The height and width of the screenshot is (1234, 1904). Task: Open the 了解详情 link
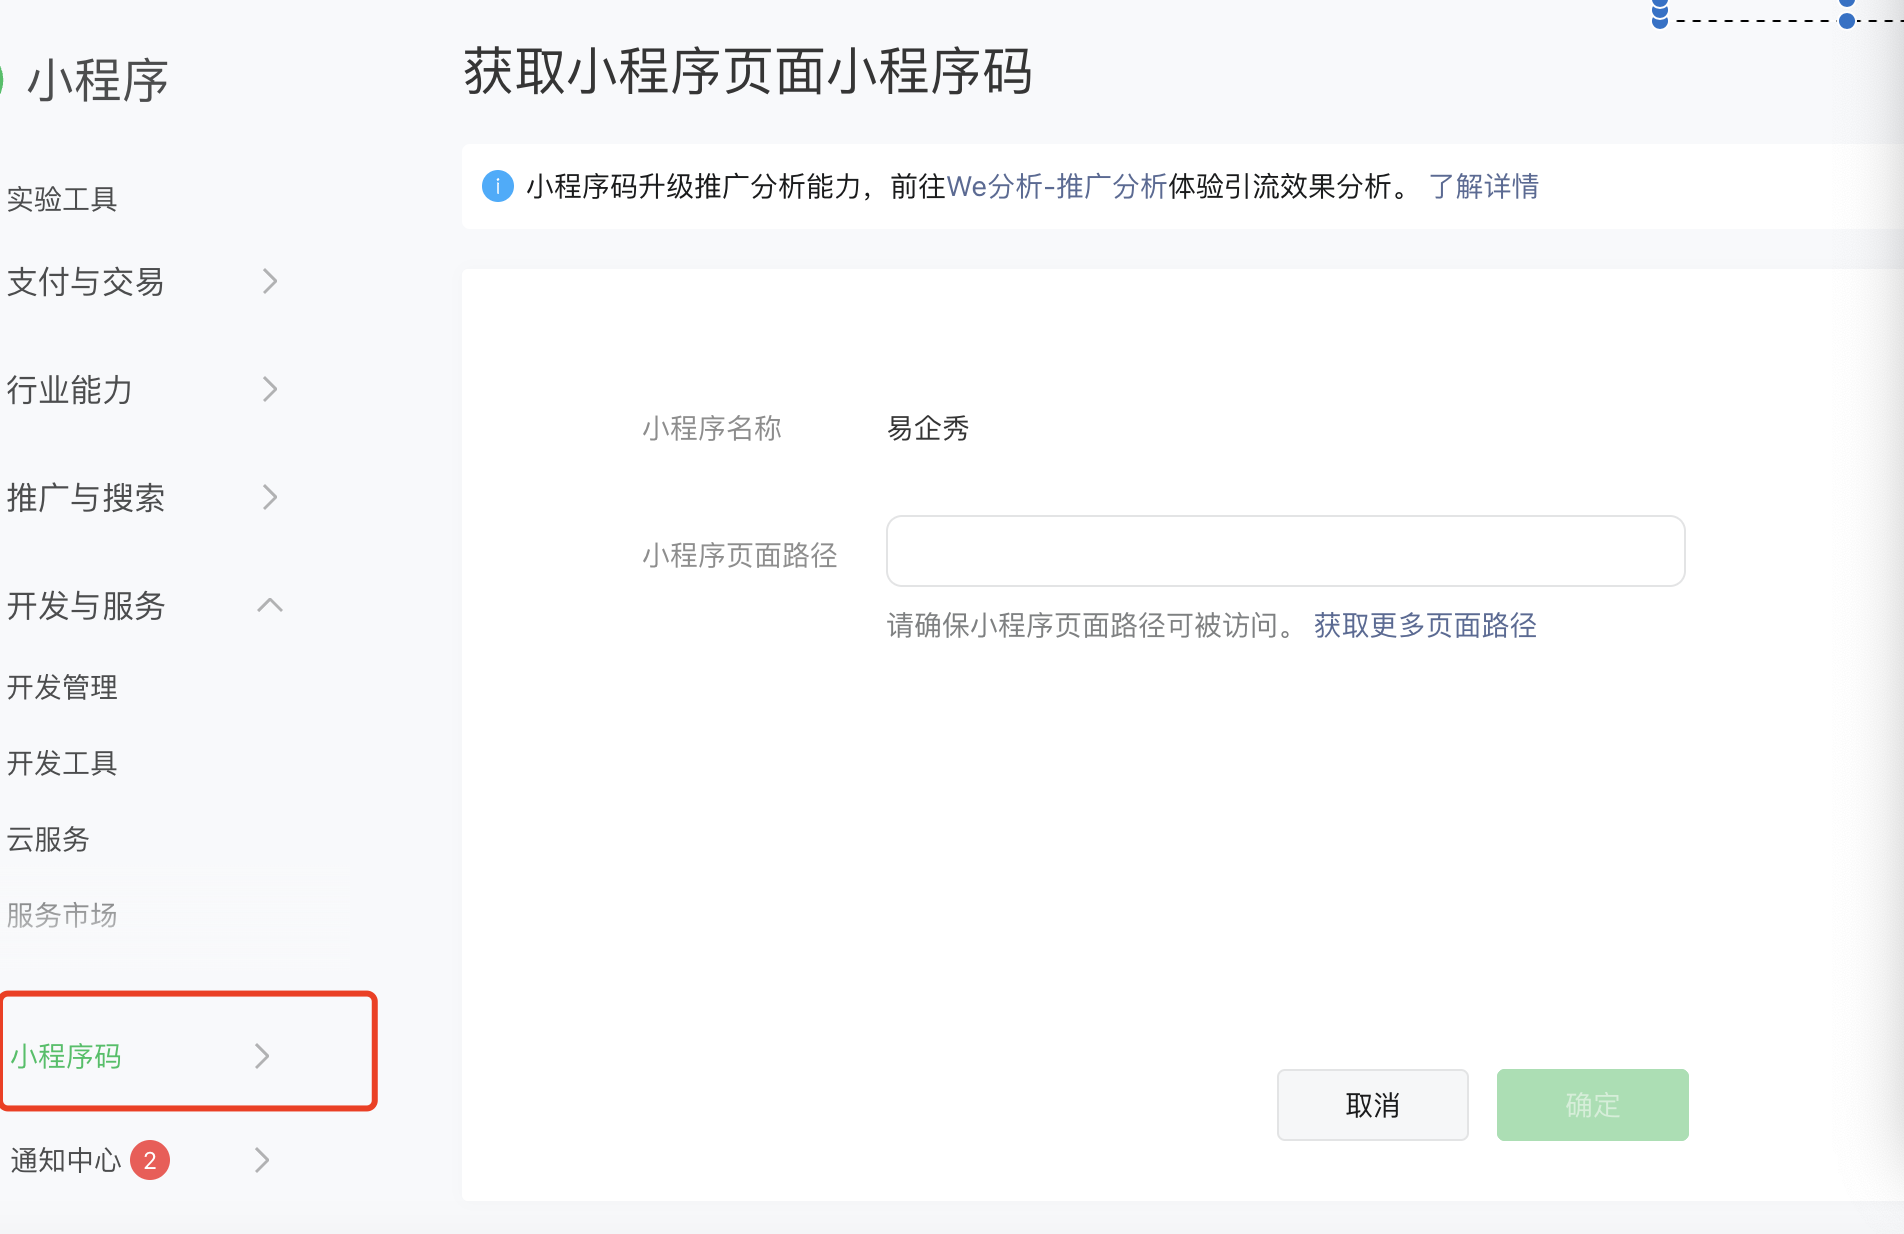tap(1484, 186)
